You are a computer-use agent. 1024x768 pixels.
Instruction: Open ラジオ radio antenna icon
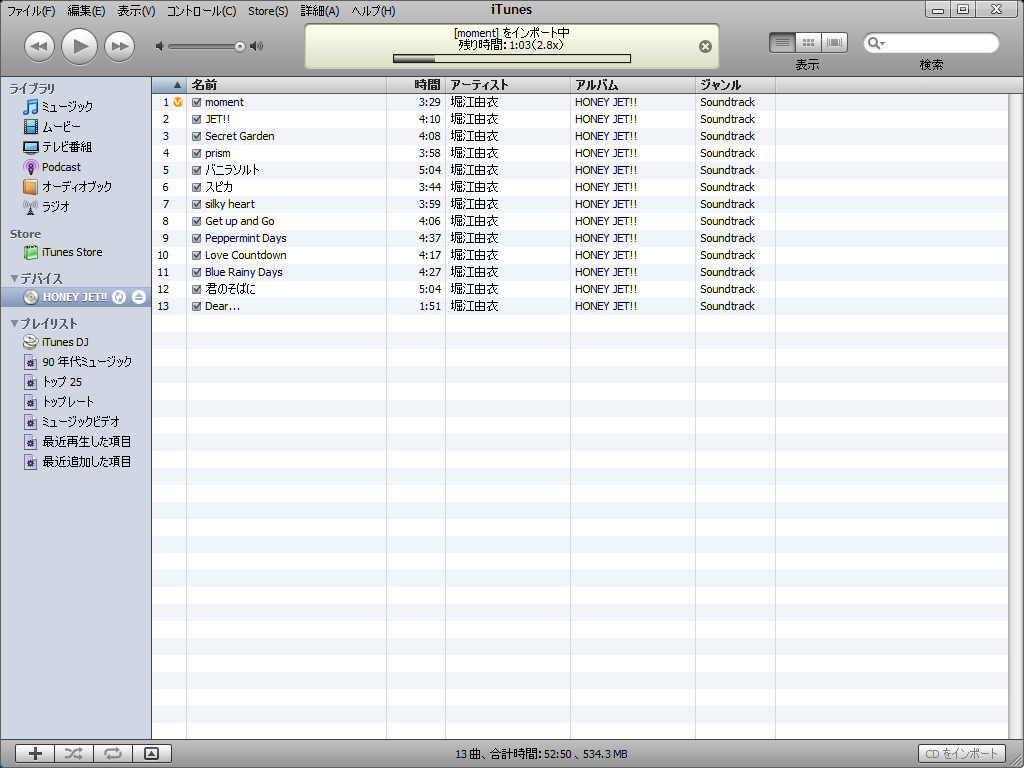[31, 207]
